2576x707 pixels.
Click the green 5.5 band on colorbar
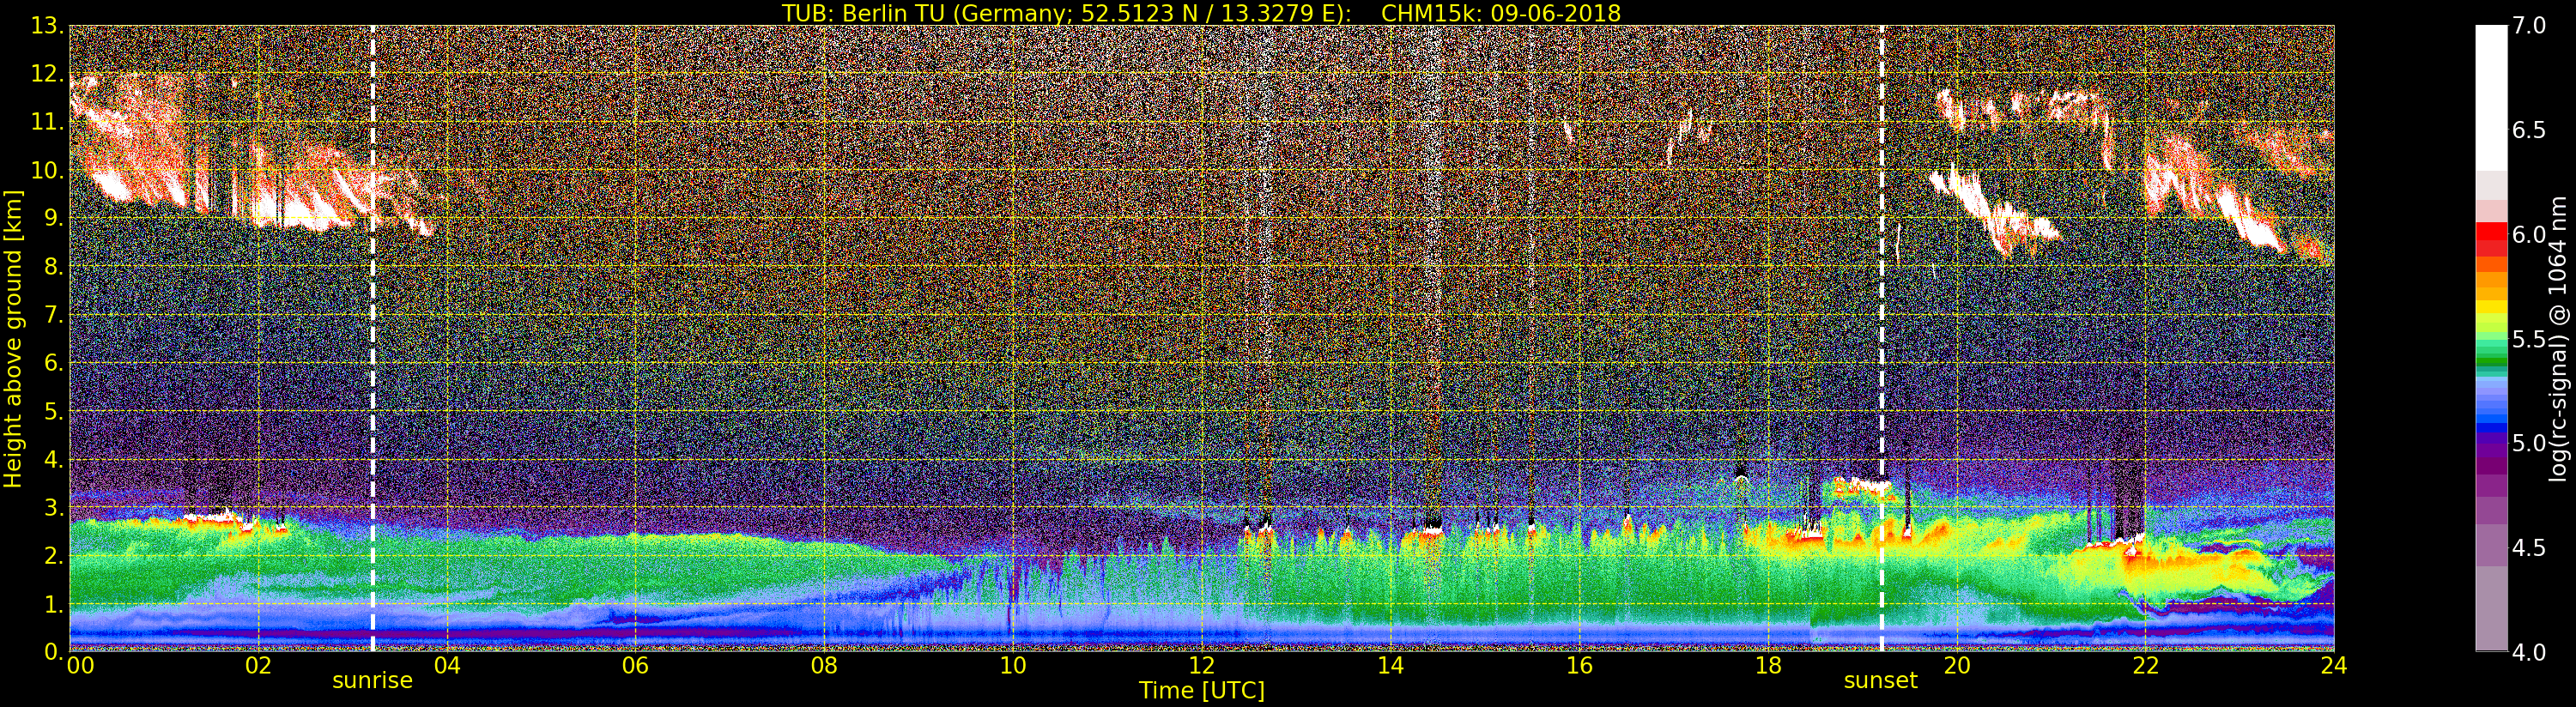(x=2491, y=340)
